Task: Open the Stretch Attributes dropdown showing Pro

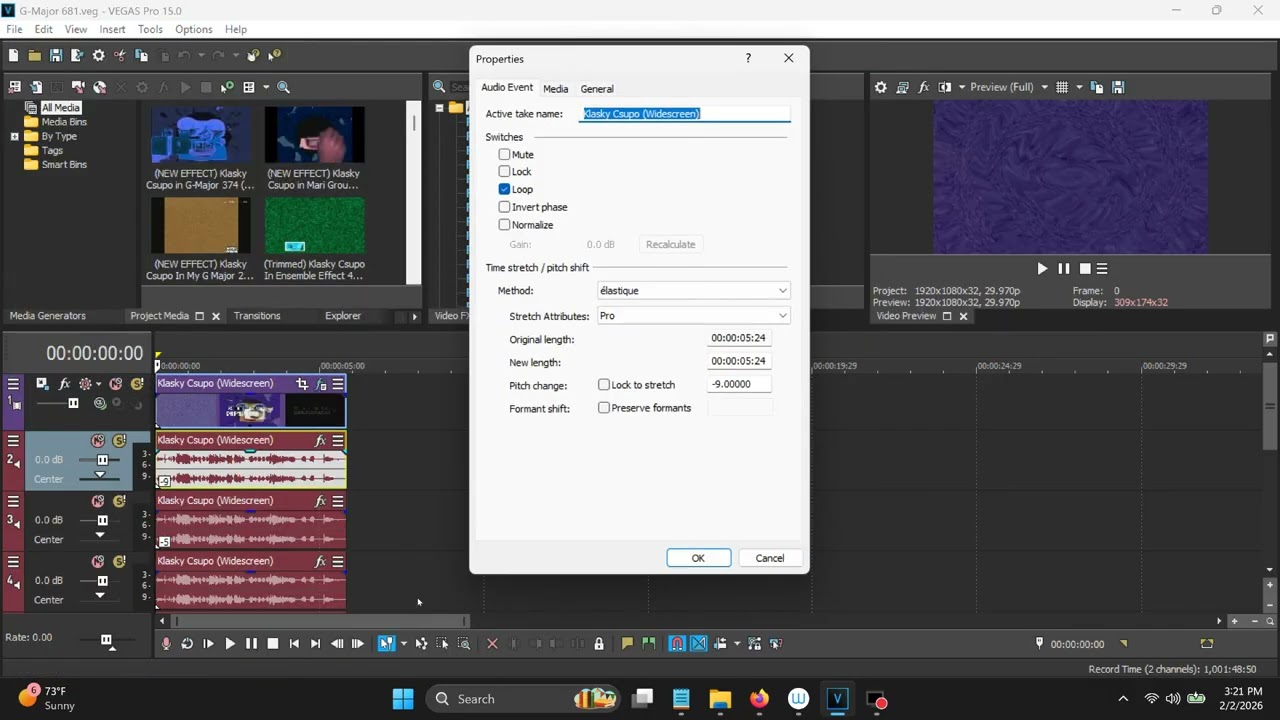Action: coord(693,316)
